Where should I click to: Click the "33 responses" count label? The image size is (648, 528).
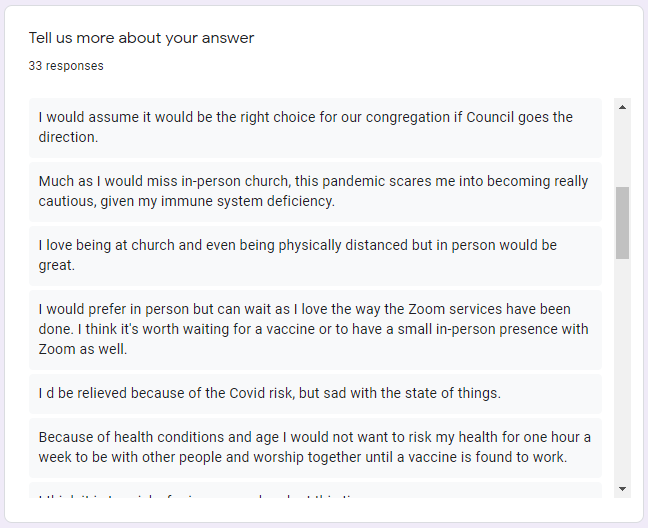click(66, 66)
